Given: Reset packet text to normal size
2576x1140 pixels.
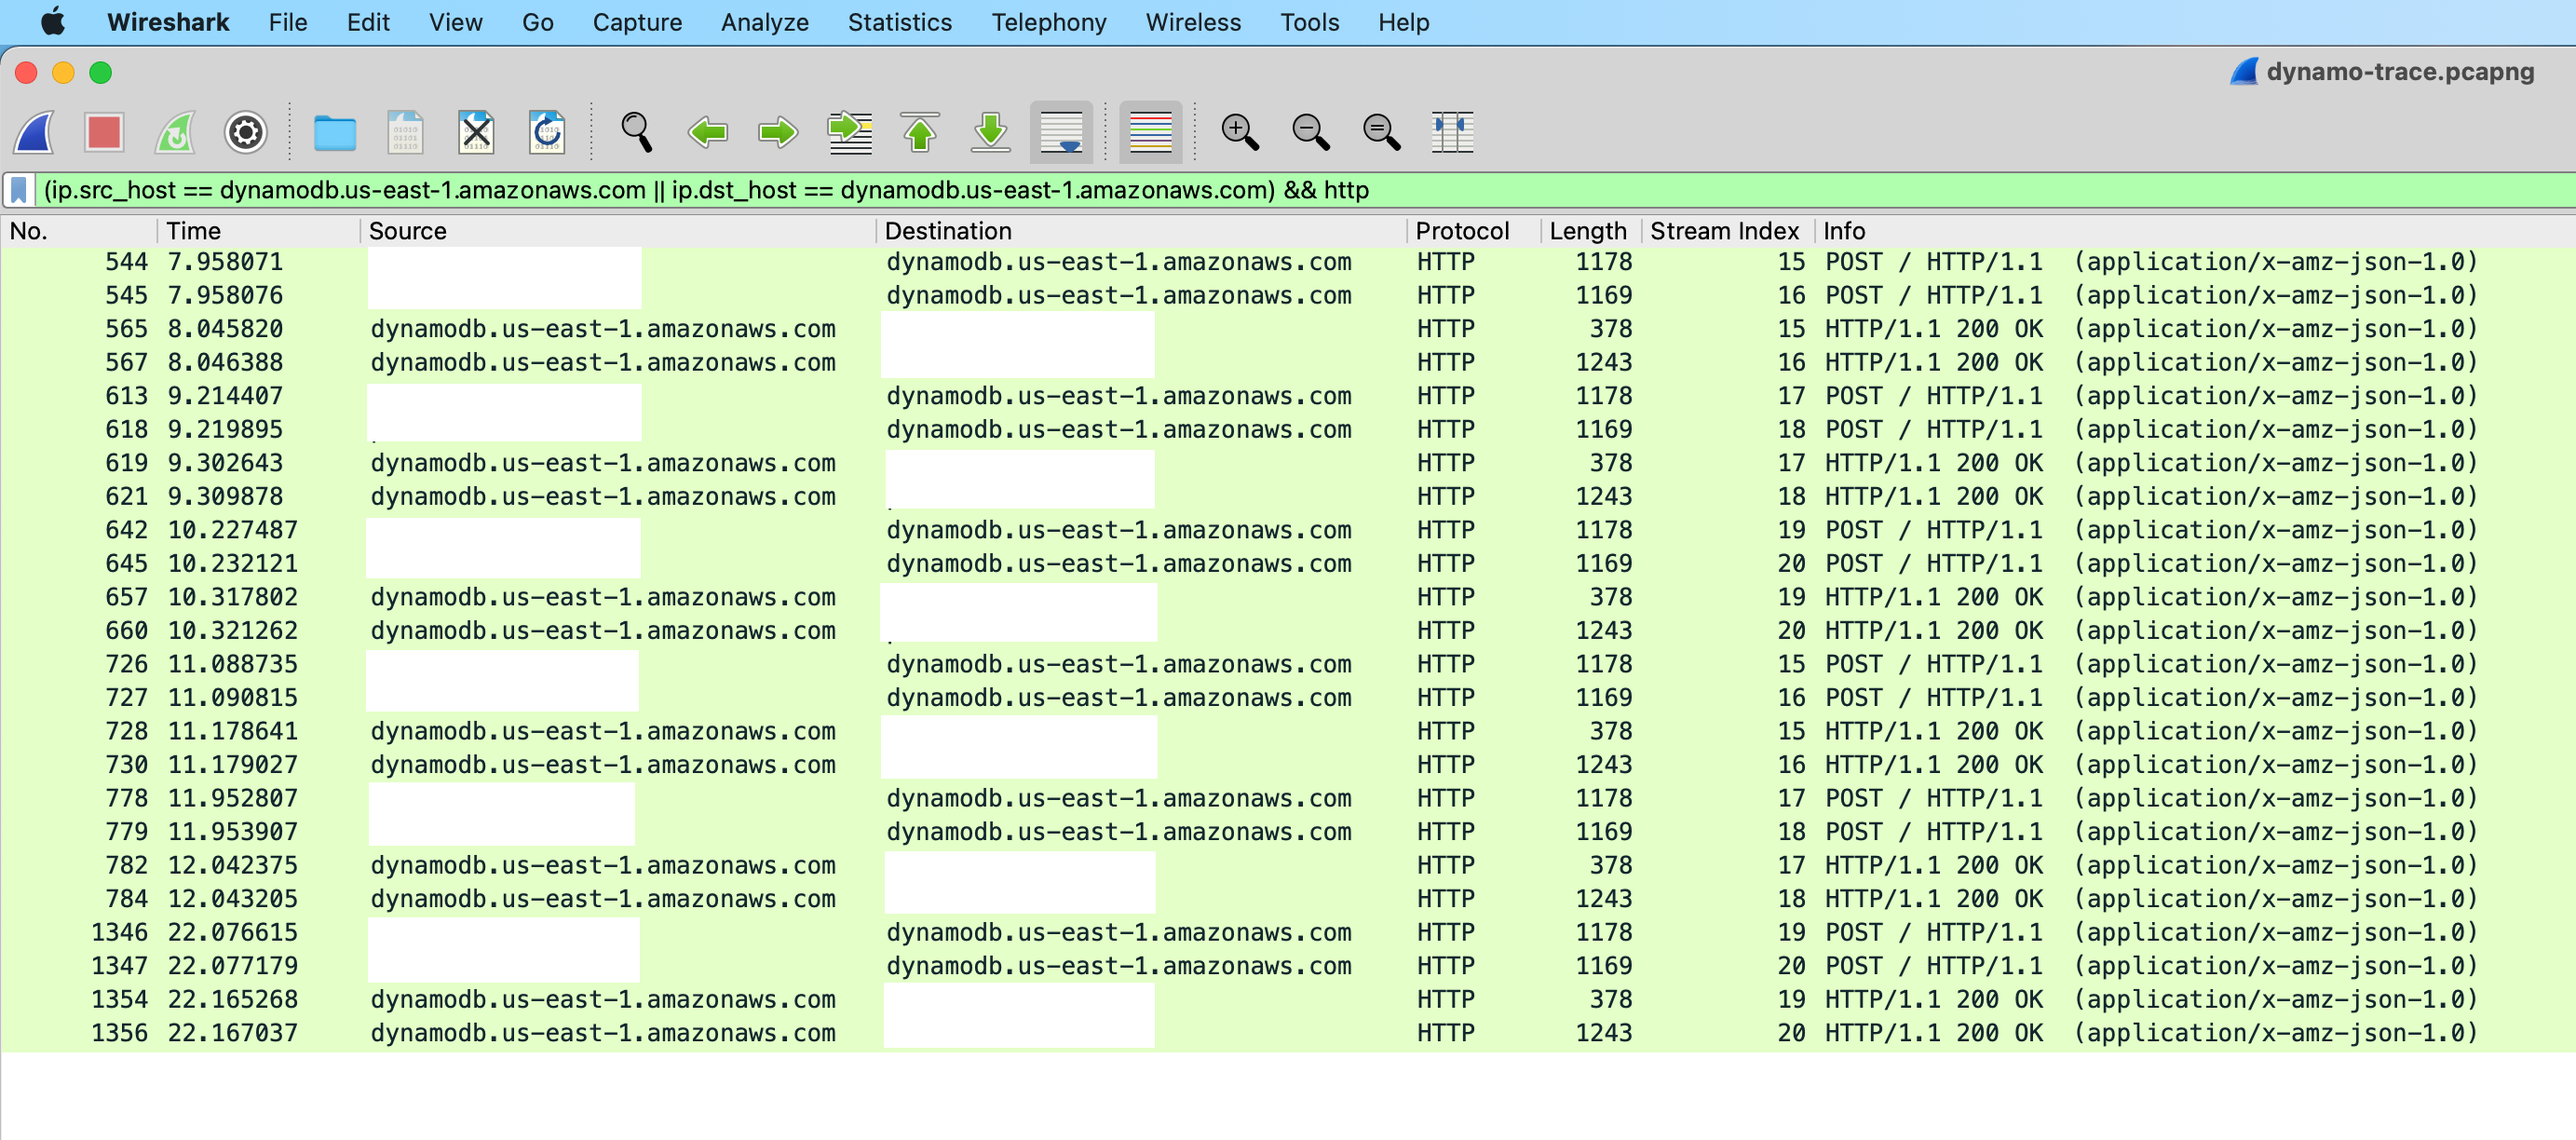Looking at the screenshot, I should 1382,132.
